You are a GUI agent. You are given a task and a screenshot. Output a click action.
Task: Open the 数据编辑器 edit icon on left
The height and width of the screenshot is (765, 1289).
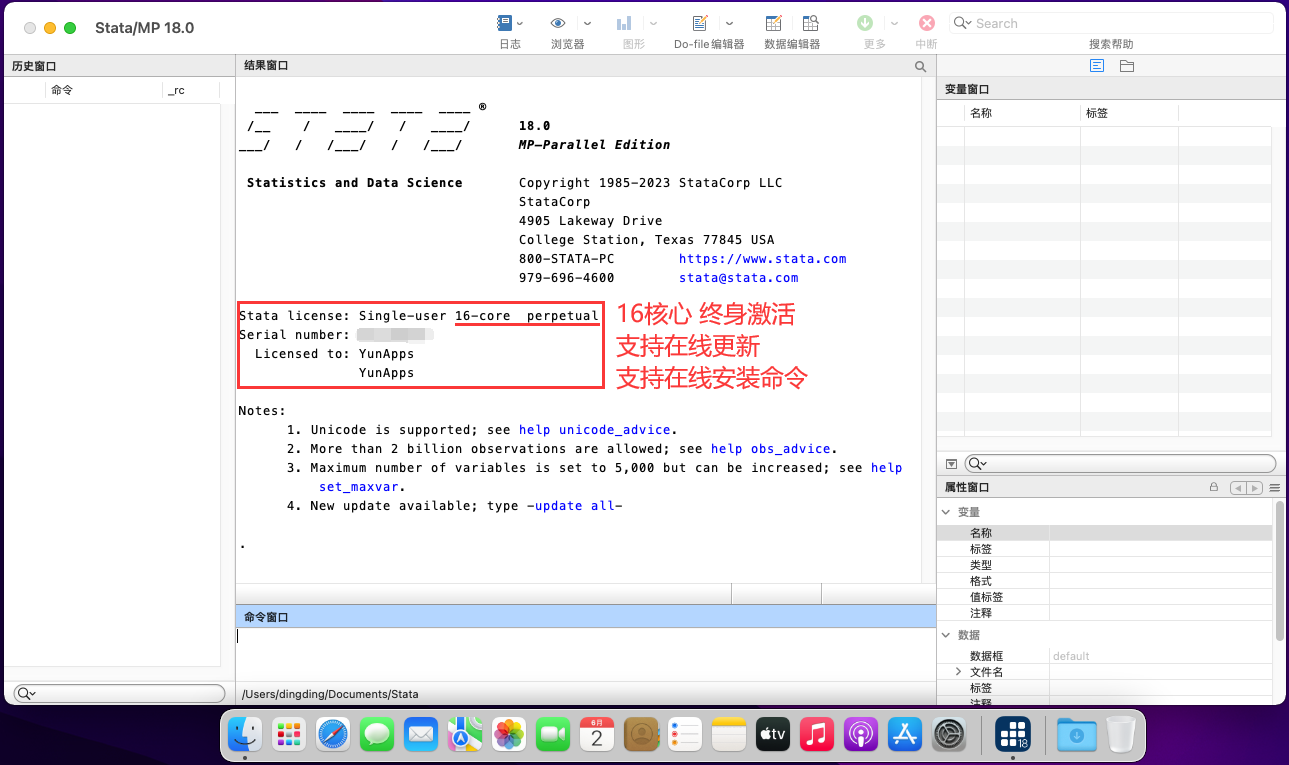click(773, 23)
